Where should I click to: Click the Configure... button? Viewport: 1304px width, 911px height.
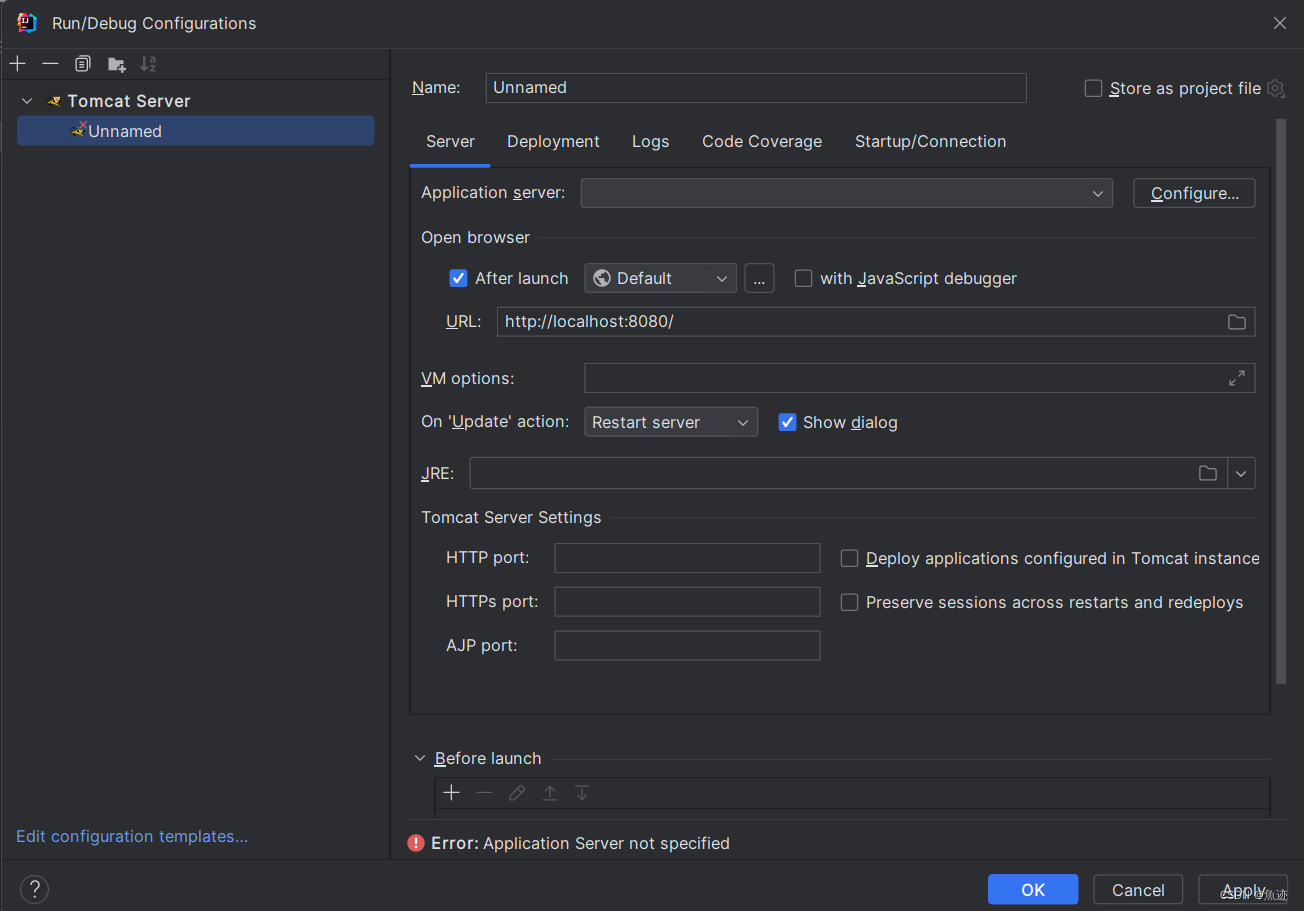(1194, 193)
